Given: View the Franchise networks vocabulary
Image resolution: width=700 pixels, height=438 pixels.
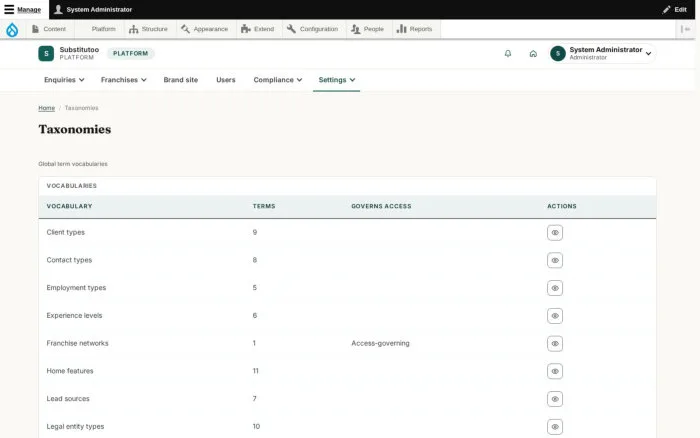Looking at the screenshot, I should point(555,343).
